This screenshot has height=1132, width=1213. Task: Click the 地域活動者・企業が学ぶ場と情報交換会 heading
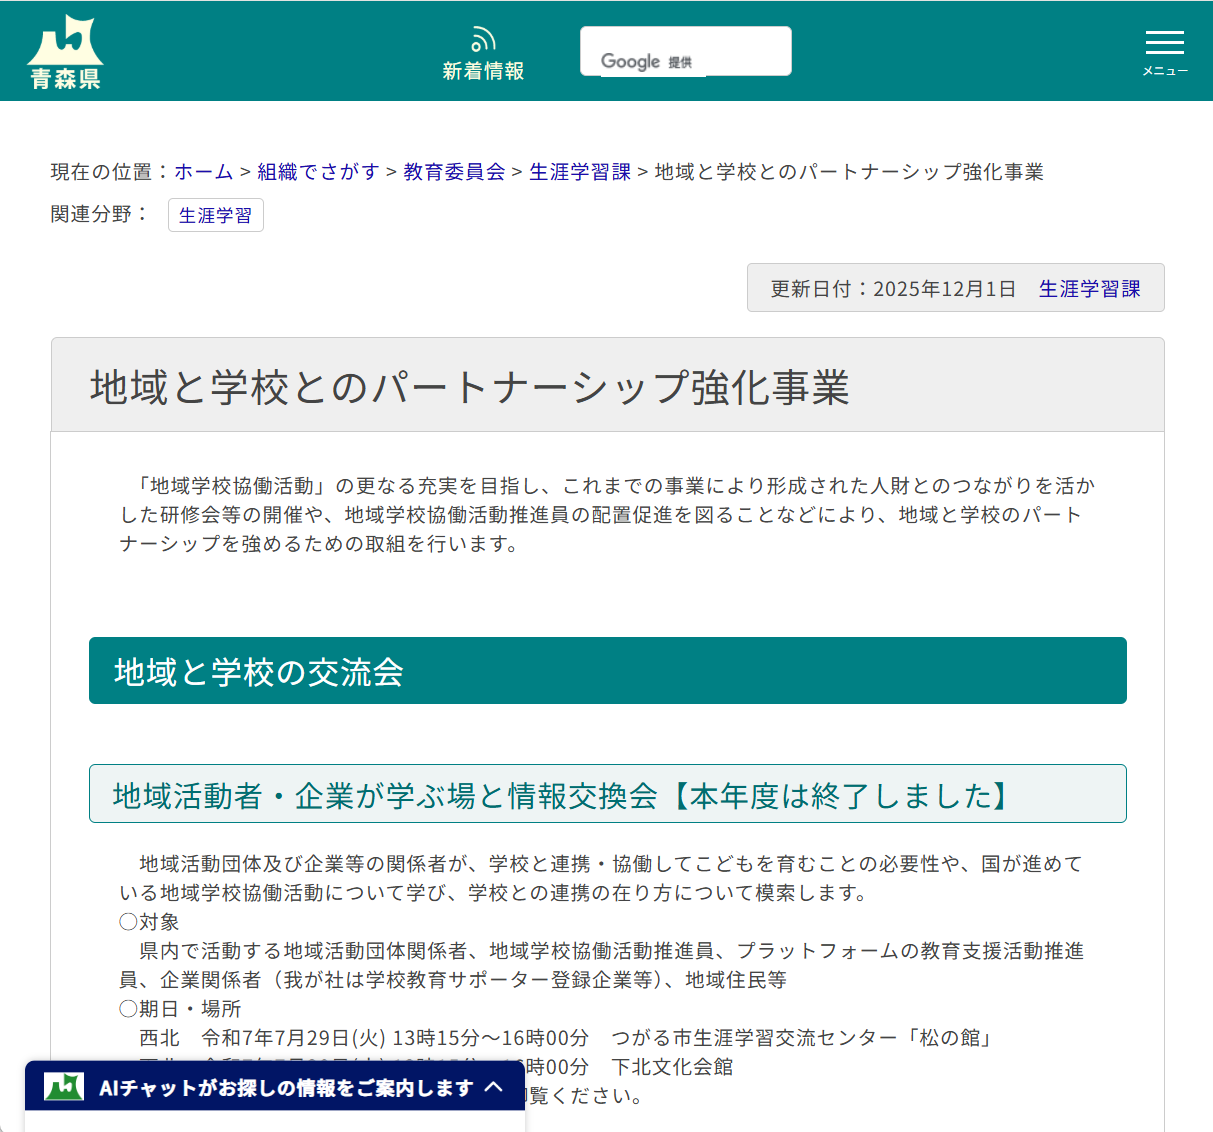tap(560, 793)
